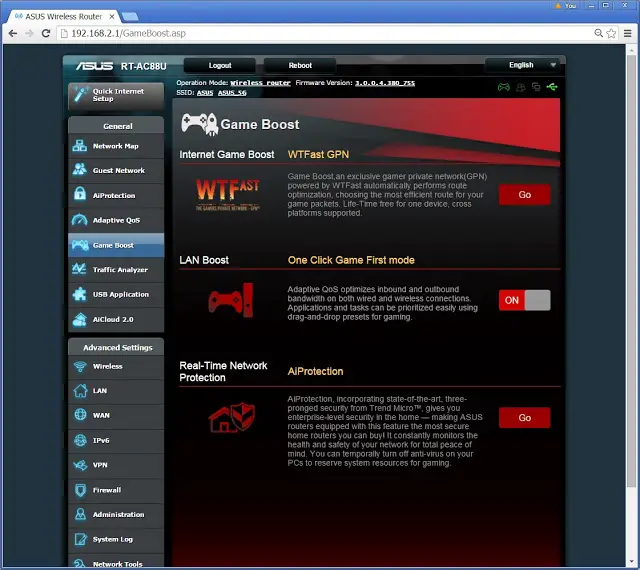The width and height of the screenshot is (640, 570).
Task: Open the Network Map icon in sidebar
Action: [x=80, y=146]
